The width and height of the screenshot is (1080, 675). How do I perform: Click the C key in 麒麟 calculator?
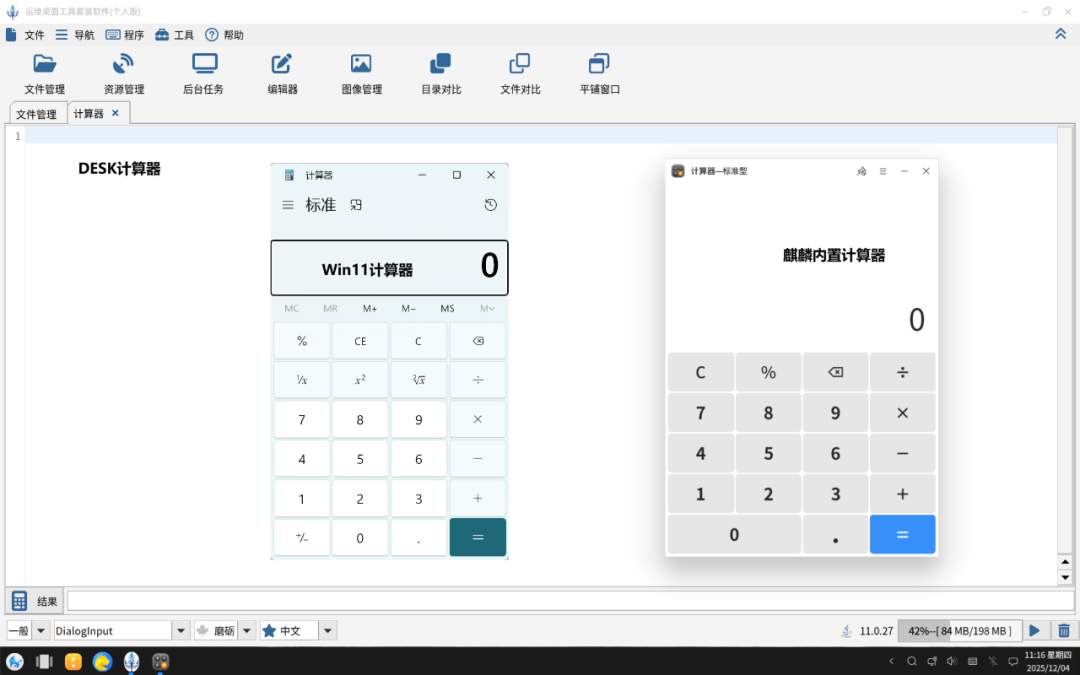click(x=700, y=372)
